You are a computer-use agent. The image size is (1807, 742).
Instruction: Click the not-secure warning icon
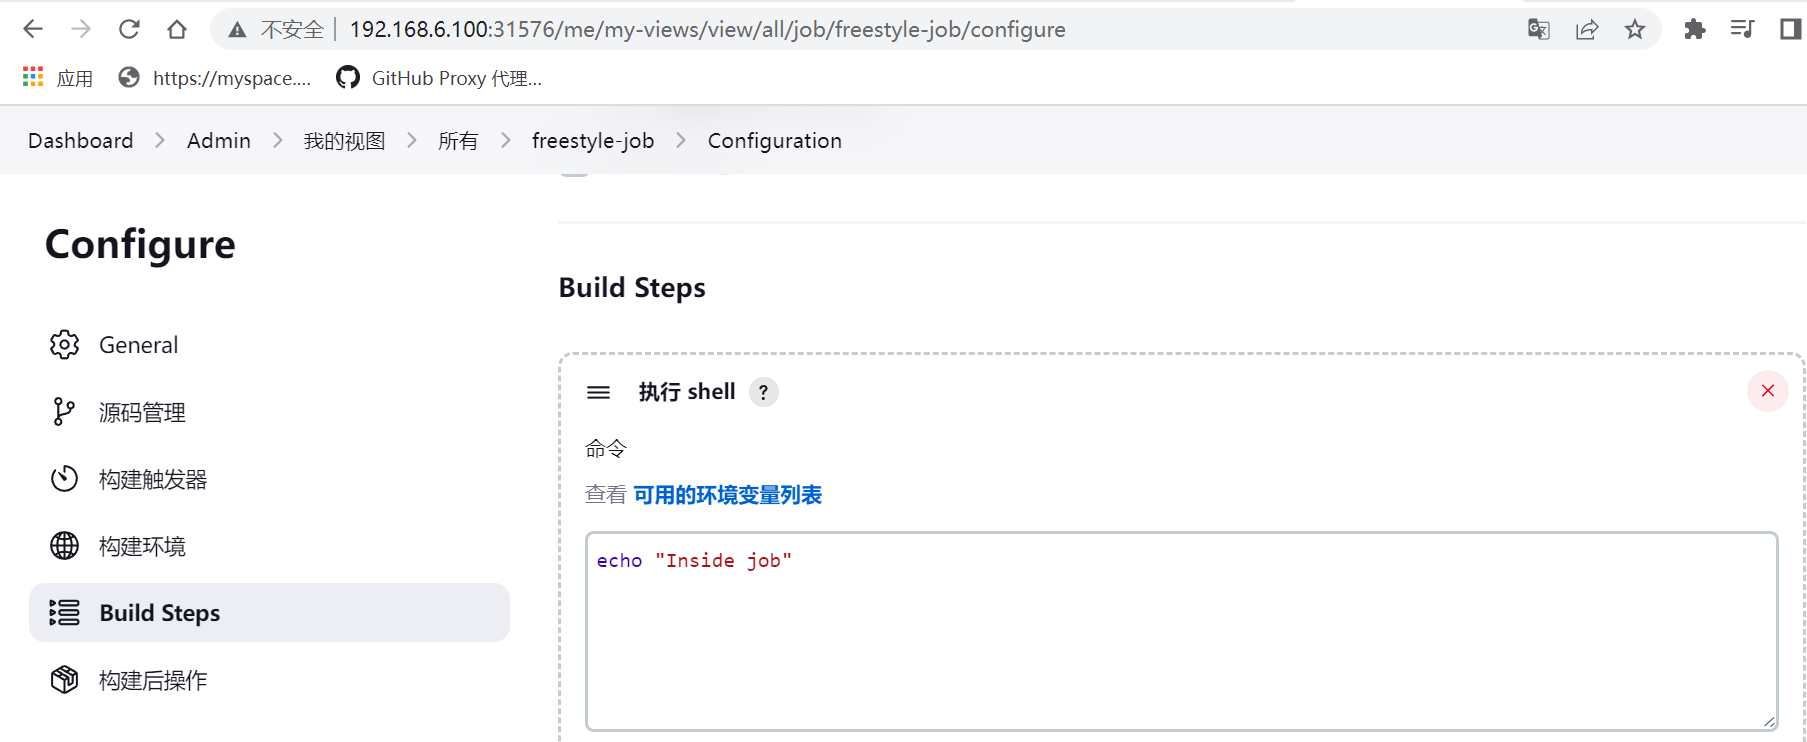237,30
